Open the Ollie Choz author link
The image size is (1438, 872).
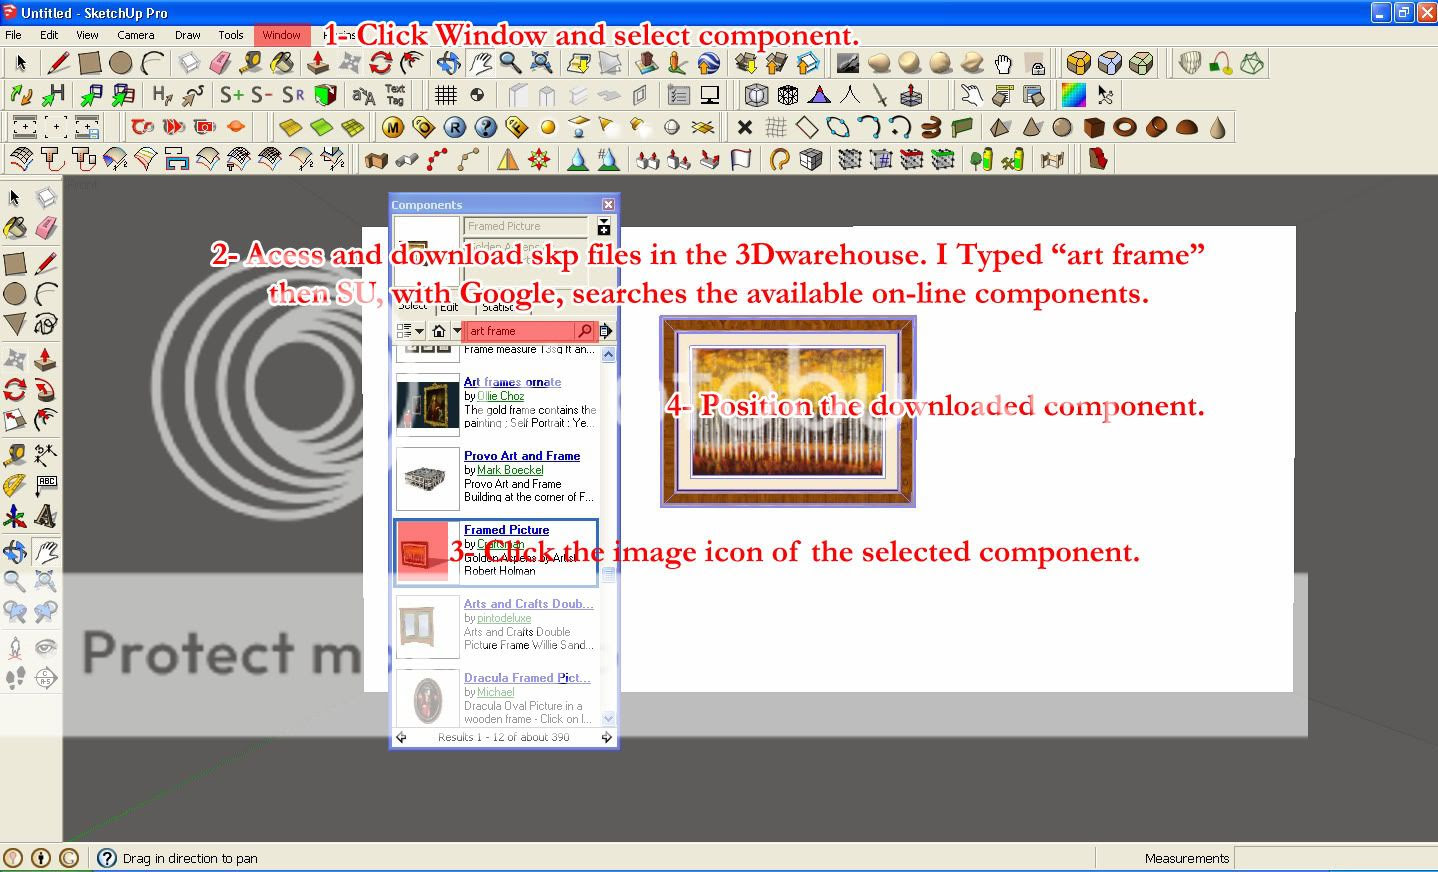coord(500,396)
